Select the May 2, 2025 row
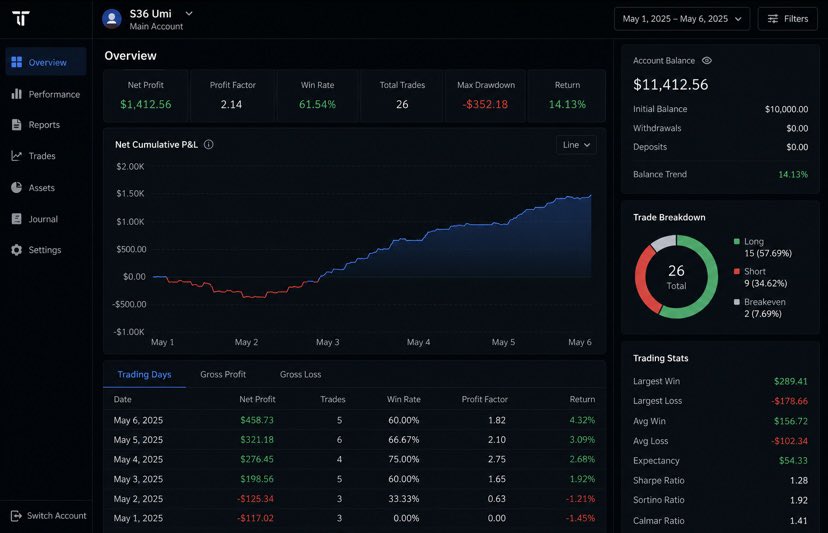Image resolution: width=828 pixels, height=533 pixels. pos(354,499)
